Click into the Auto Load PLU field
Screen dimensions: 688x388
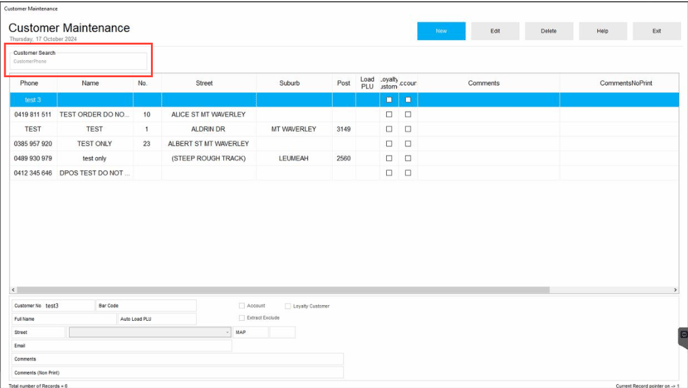point(157,319)
